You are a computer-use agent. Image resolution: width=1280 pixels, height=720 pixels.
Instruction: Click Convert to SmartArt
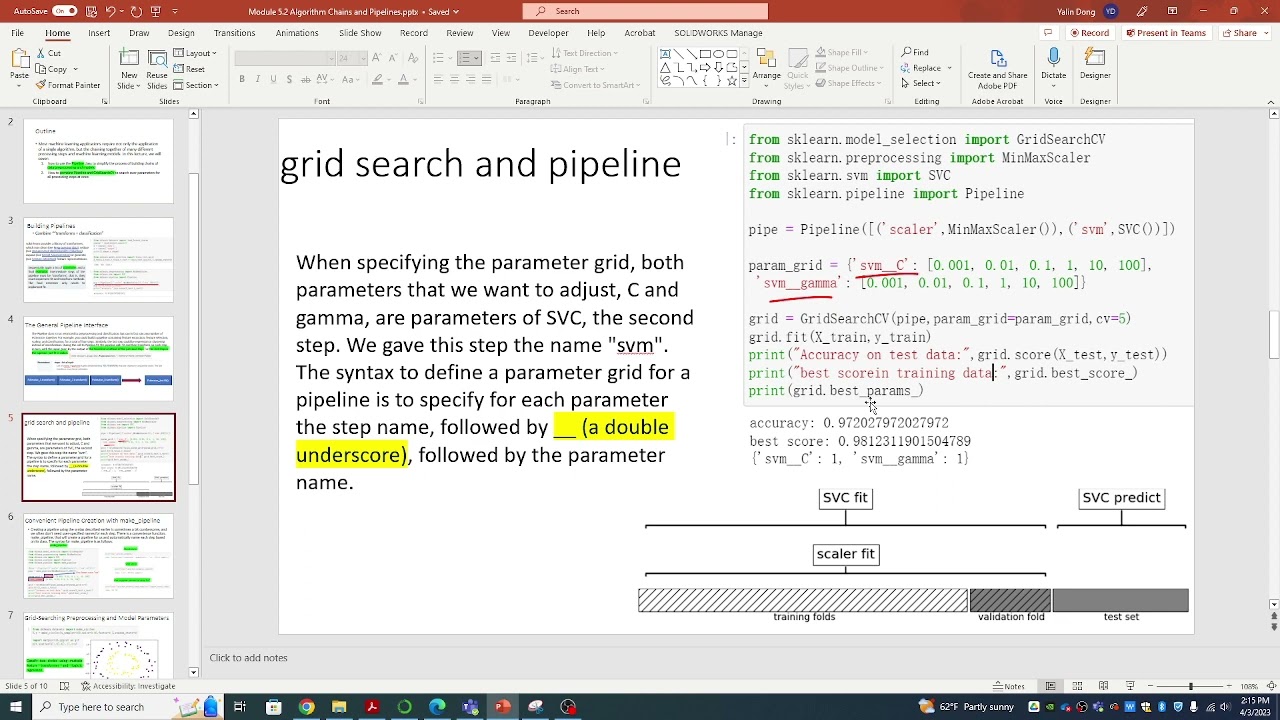(x=595, y=85)
